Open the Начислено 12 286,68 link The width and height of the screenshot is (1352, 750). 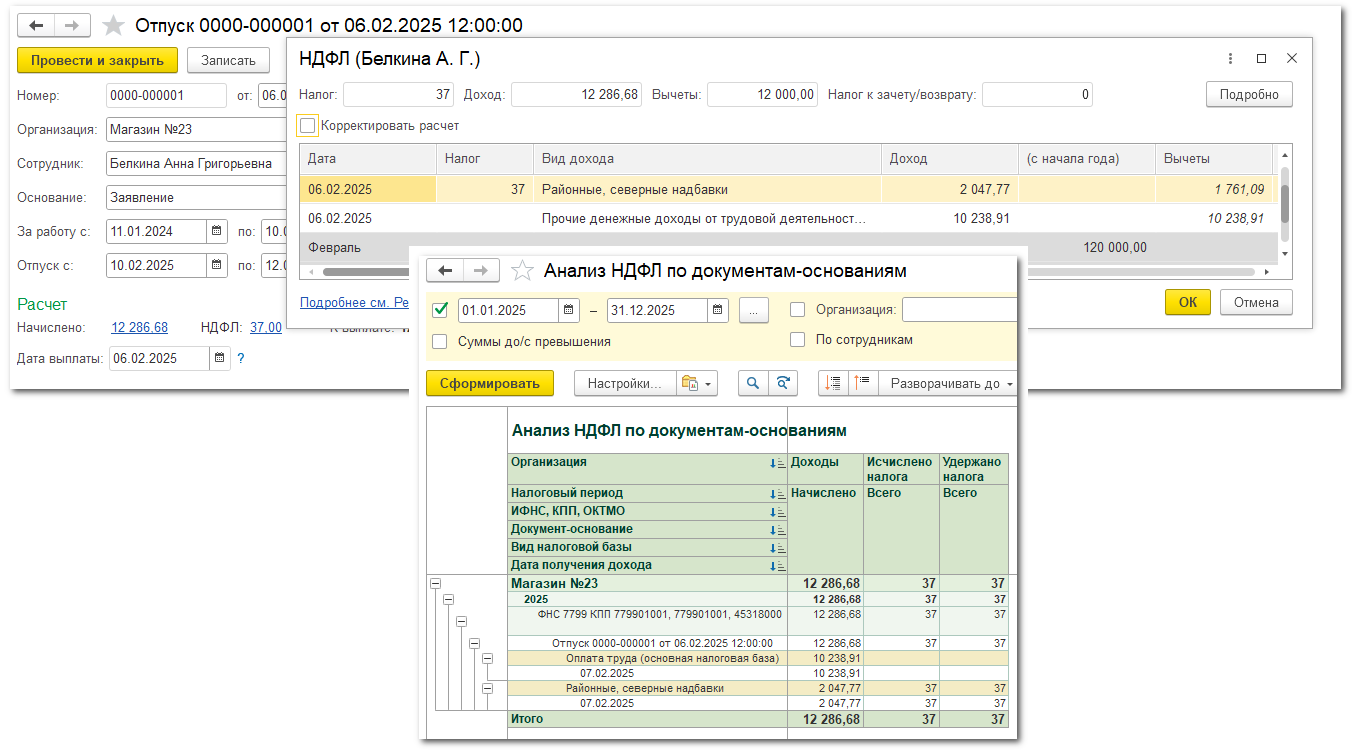(x=139, y=327)
